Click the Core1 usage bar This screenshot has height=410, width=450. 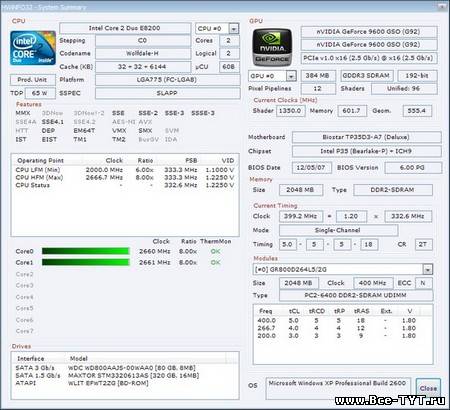click(x=85, y=263)
